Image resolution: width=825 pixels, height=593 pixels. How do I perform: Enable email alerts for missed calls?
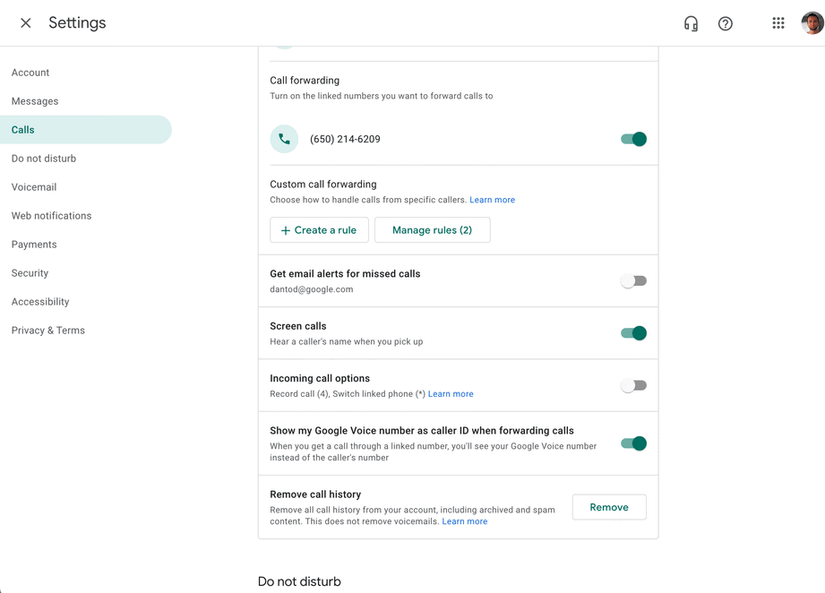click(x=634, y=281)
